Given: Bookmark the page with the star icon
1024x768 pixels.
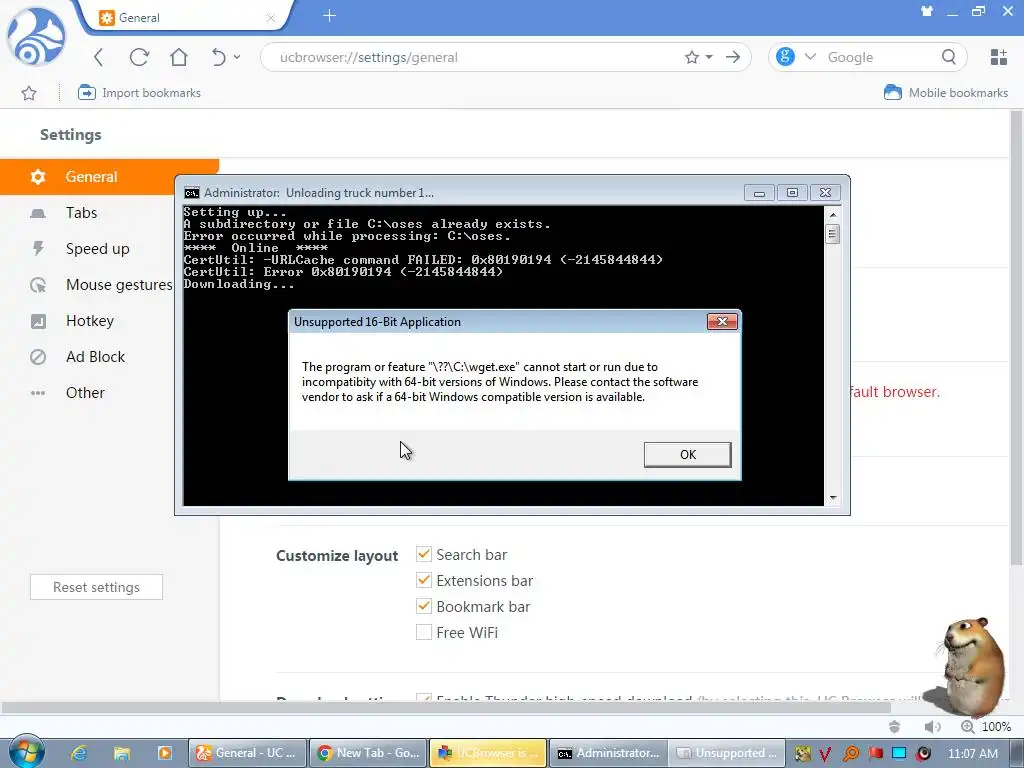Looking at the screenshot, I should pyautogui.click(x=692, y=57).
